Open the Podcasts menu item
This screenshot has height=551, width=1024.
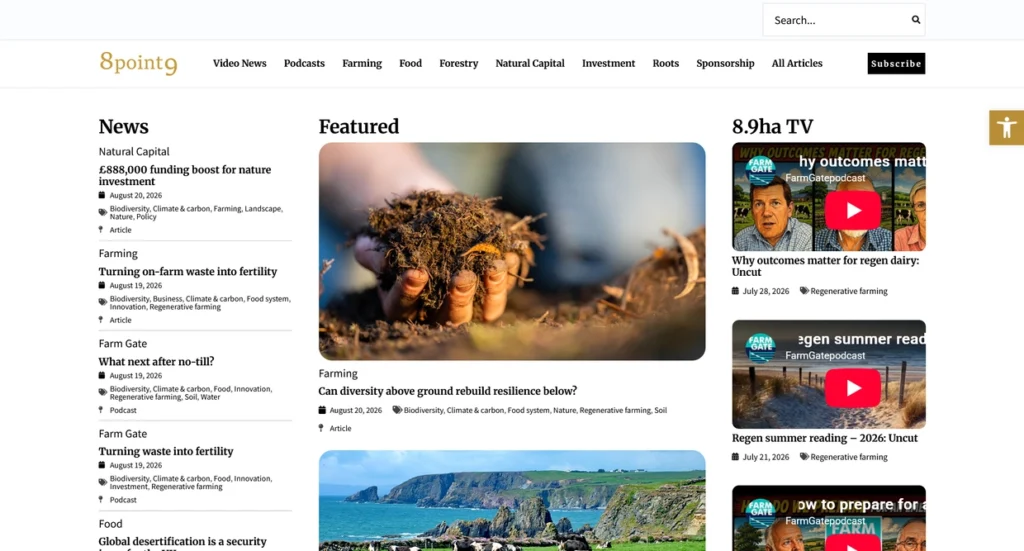click(x=304, y=63)
